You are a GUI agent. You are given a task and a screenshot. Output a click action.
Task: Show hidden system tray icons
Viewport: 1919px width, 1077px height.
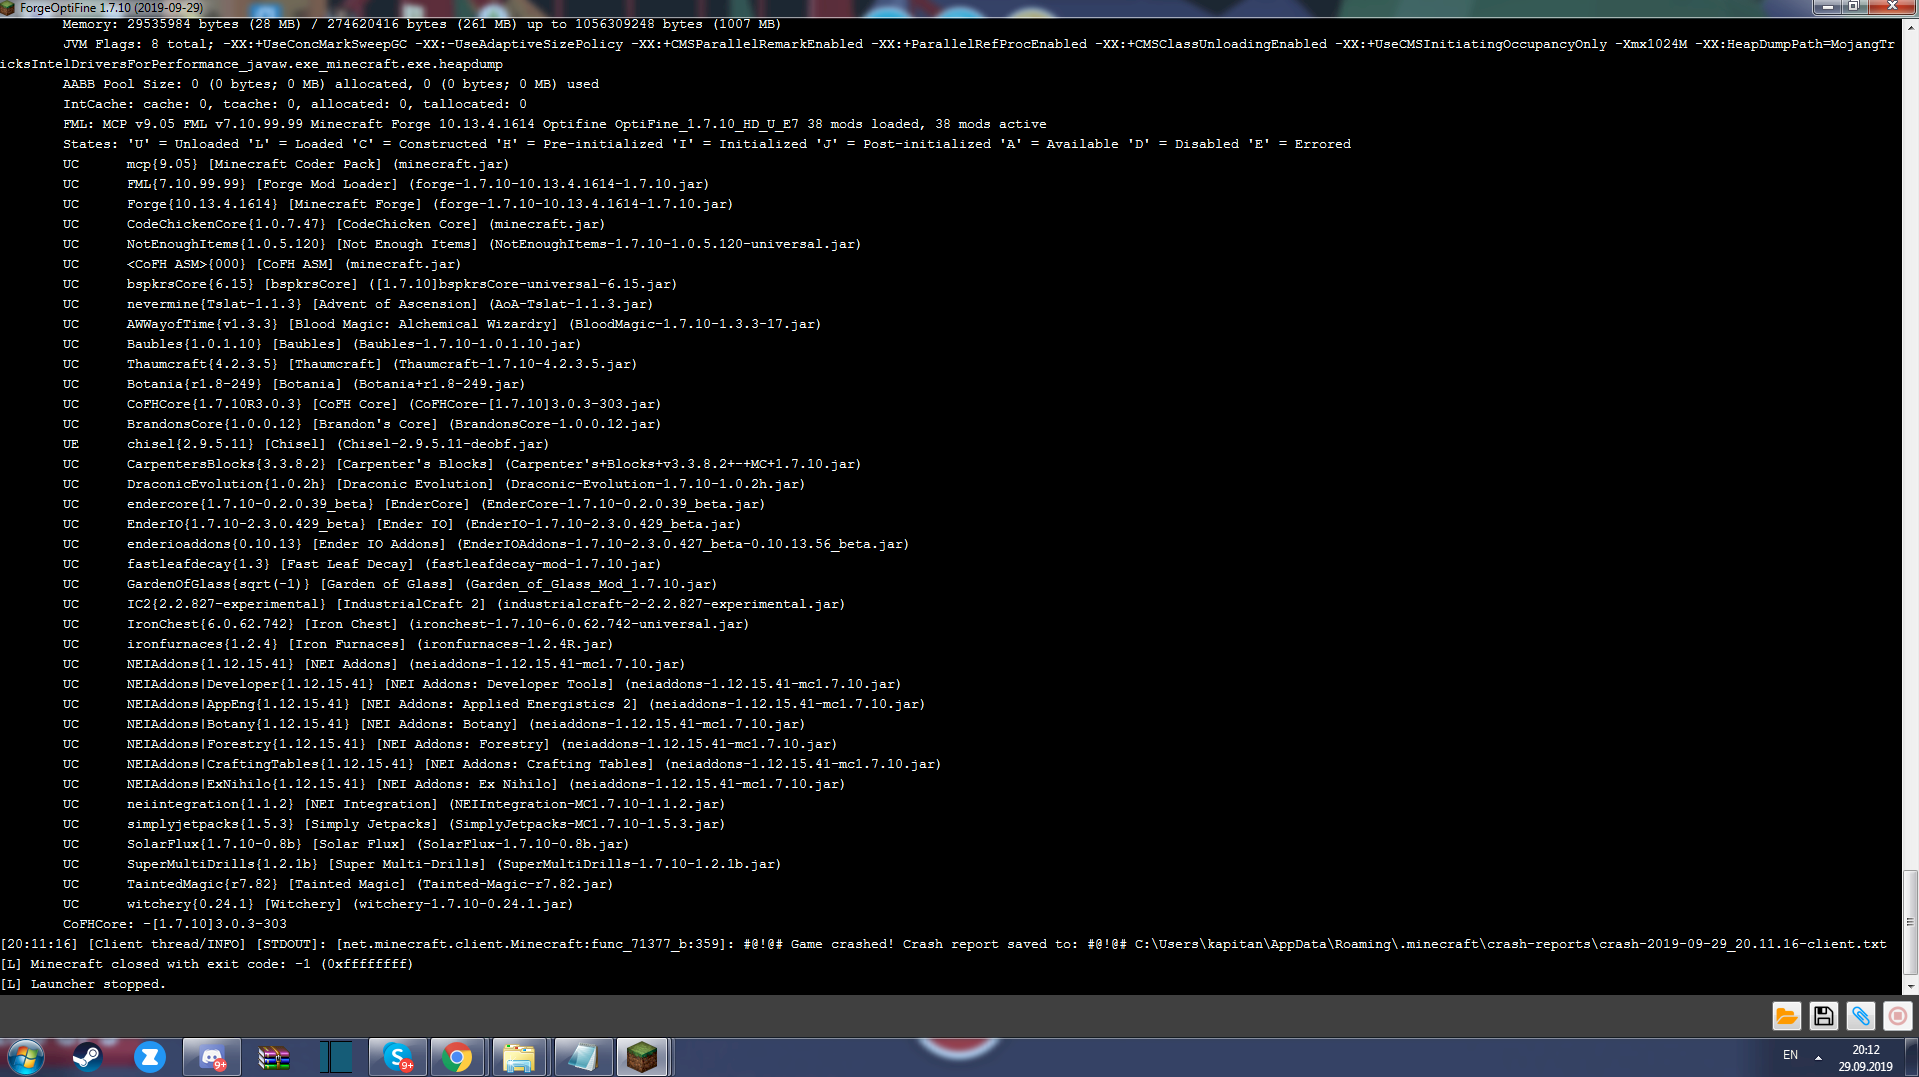tap(1818, 1057)
